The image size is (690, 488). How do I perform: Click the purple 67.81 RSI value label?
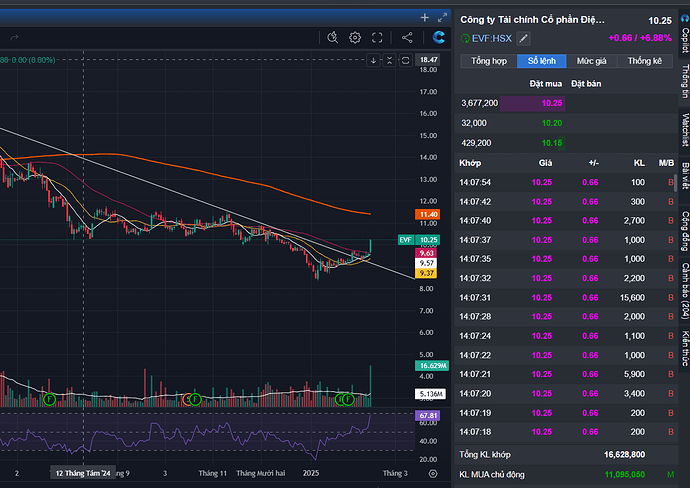pos(428,415)
